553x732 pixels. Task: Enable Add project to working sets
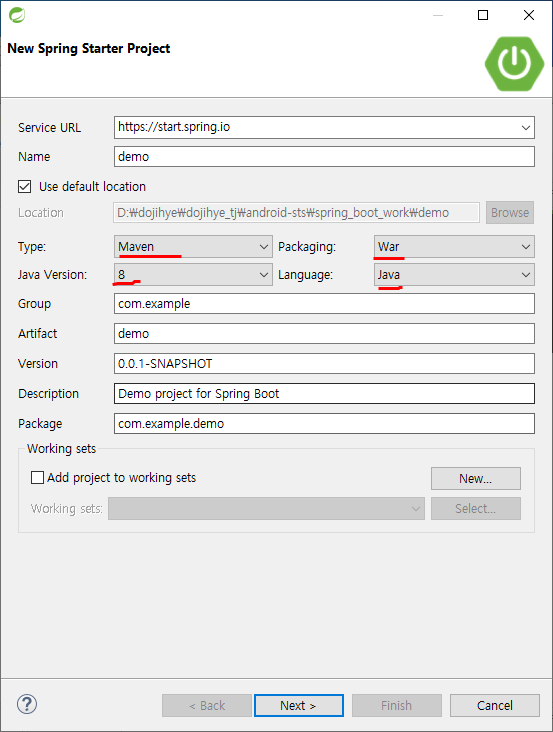pos(37,478)
